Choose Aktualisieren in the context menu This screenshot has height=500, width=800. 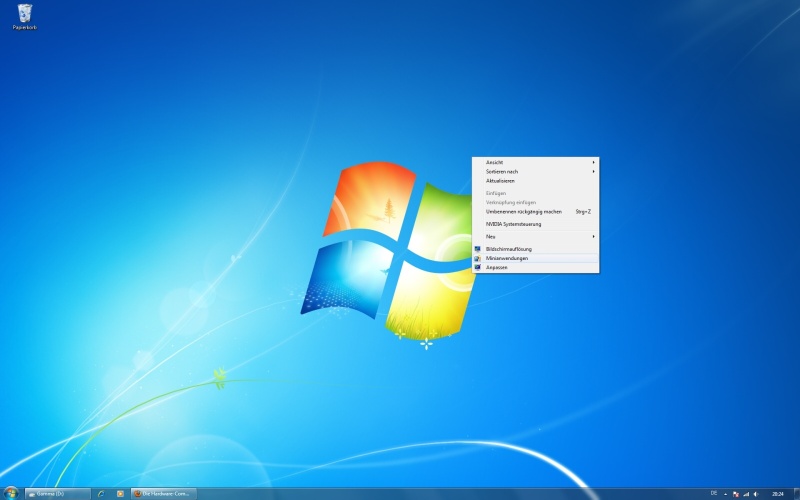pyautogui.click(x=535, y=181)
